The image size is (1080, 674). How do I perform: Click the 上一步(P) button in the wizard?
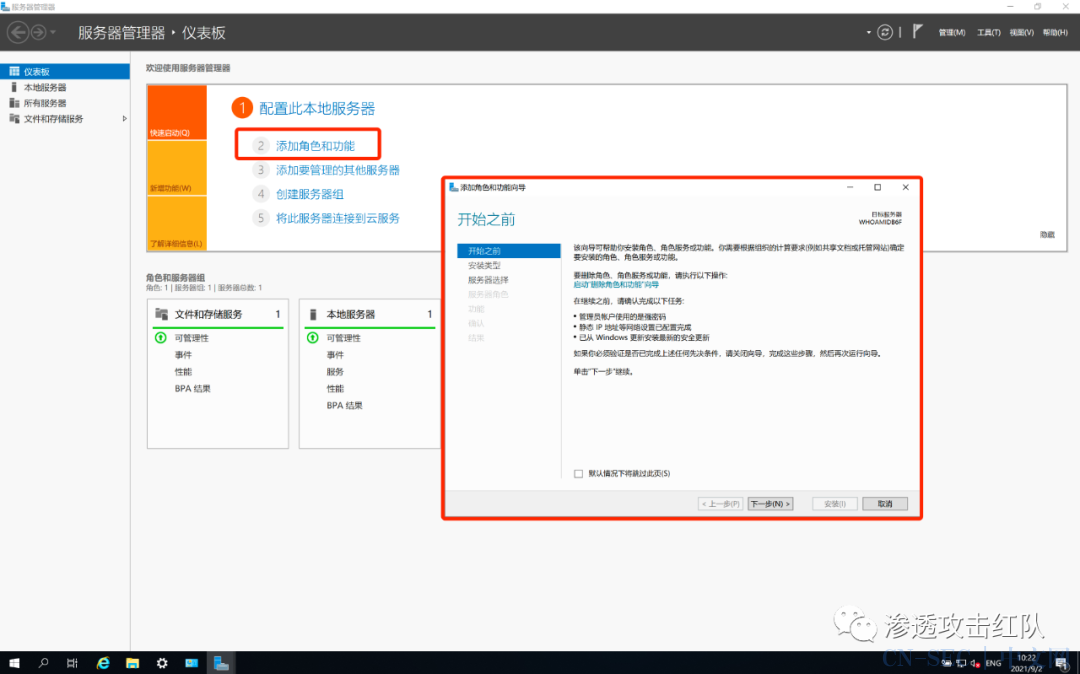tap(720, 504)
